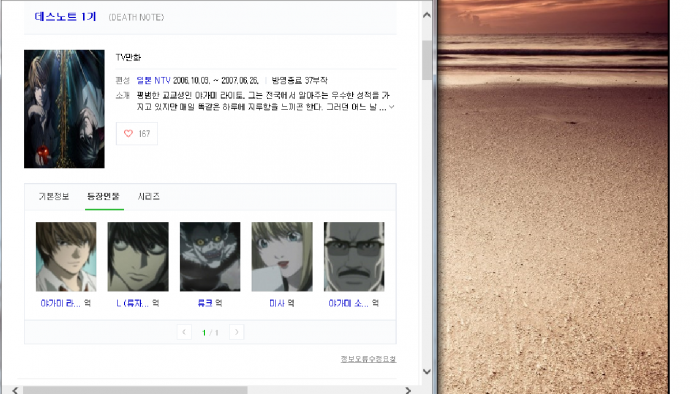Open Yagami Soichiro portrait with glasses
The width and height of the screenshot is (700, 394).
[354, 257]
